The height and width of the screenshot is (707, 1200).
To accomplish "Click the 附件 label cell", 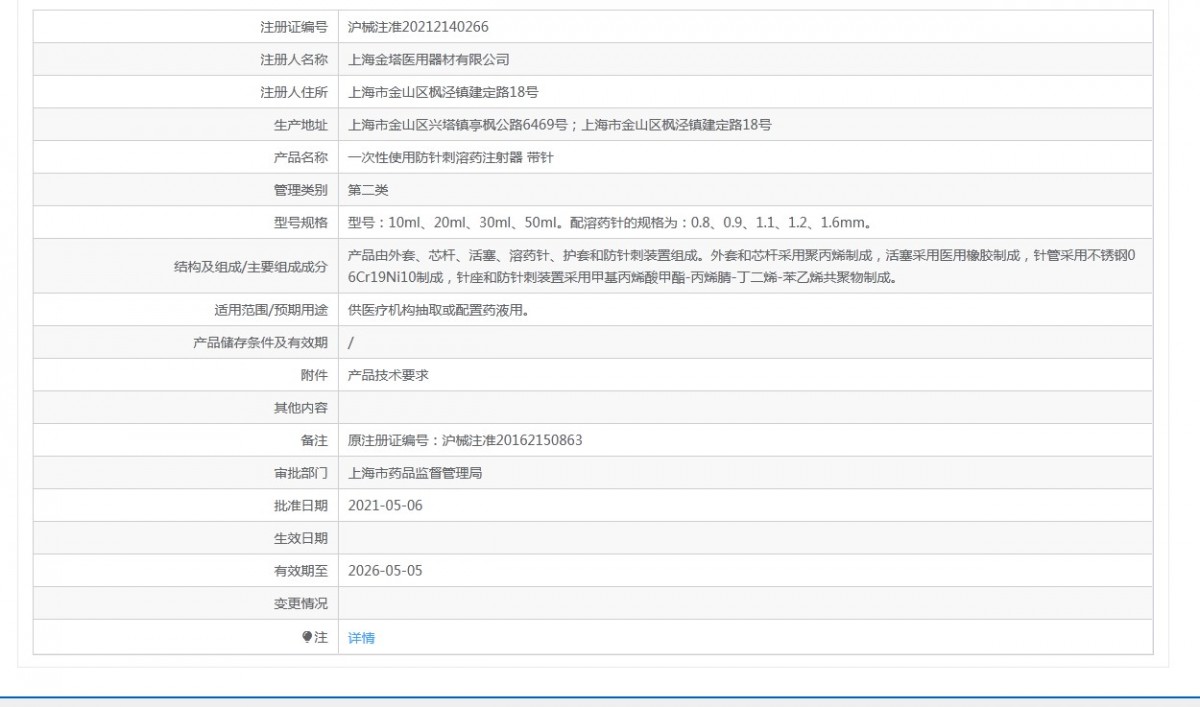I will 186,375.
